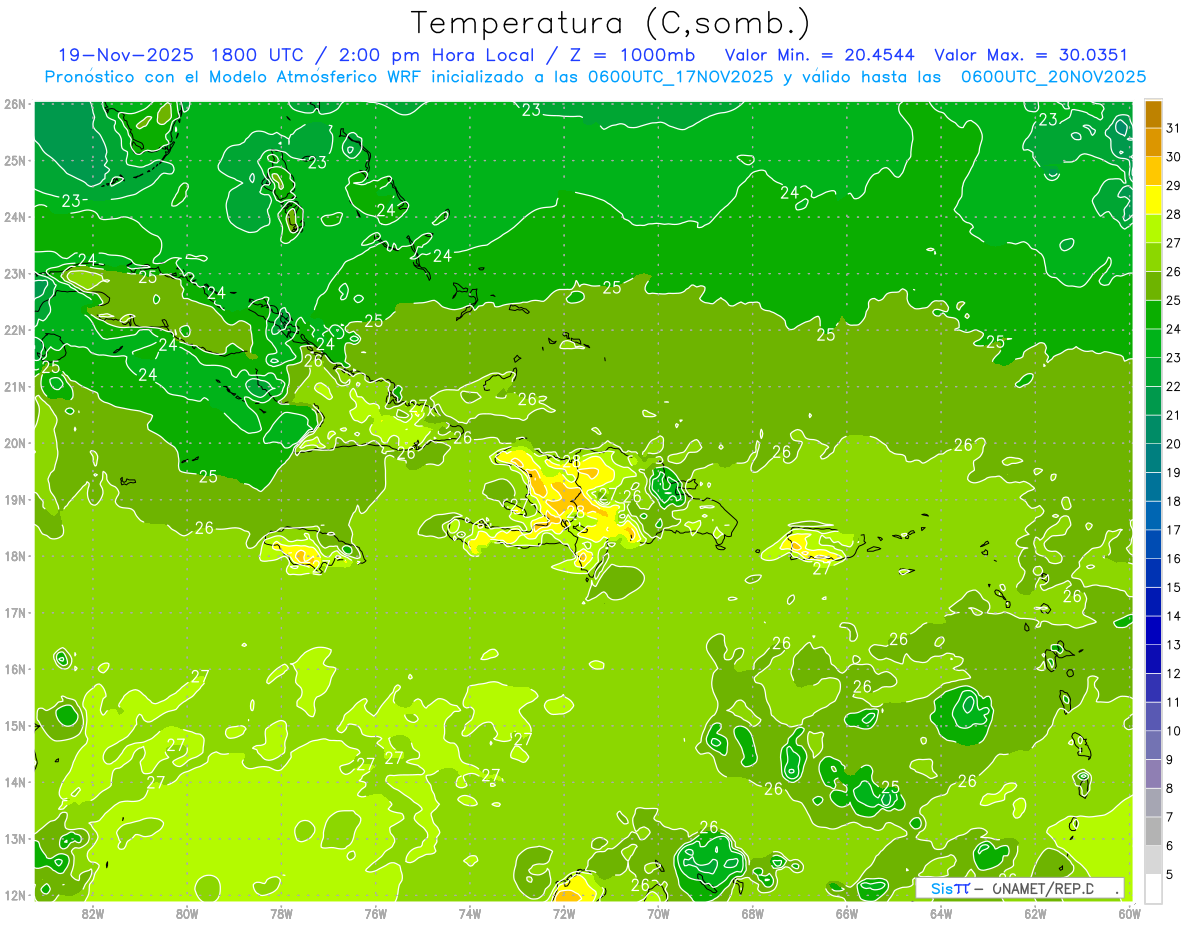Click the initialization time "0600UTC_17NOV2025"

coord(675,76)
